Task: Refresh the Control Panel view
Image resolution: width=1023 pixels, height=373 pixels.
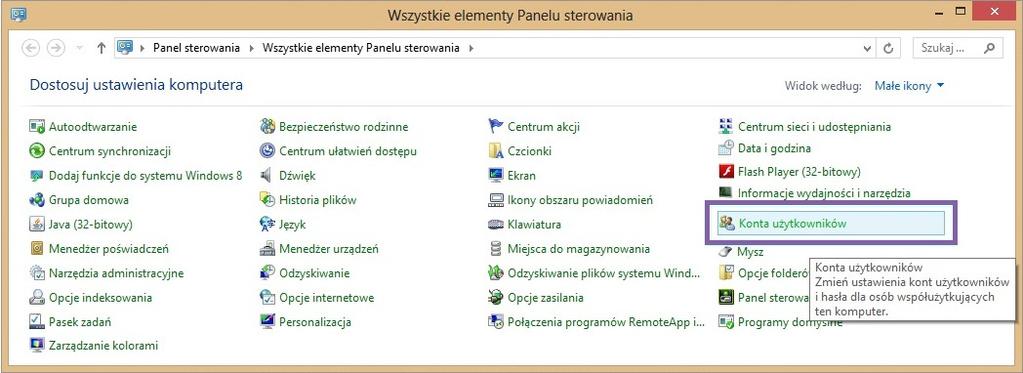Action: [x=888, y=48]
